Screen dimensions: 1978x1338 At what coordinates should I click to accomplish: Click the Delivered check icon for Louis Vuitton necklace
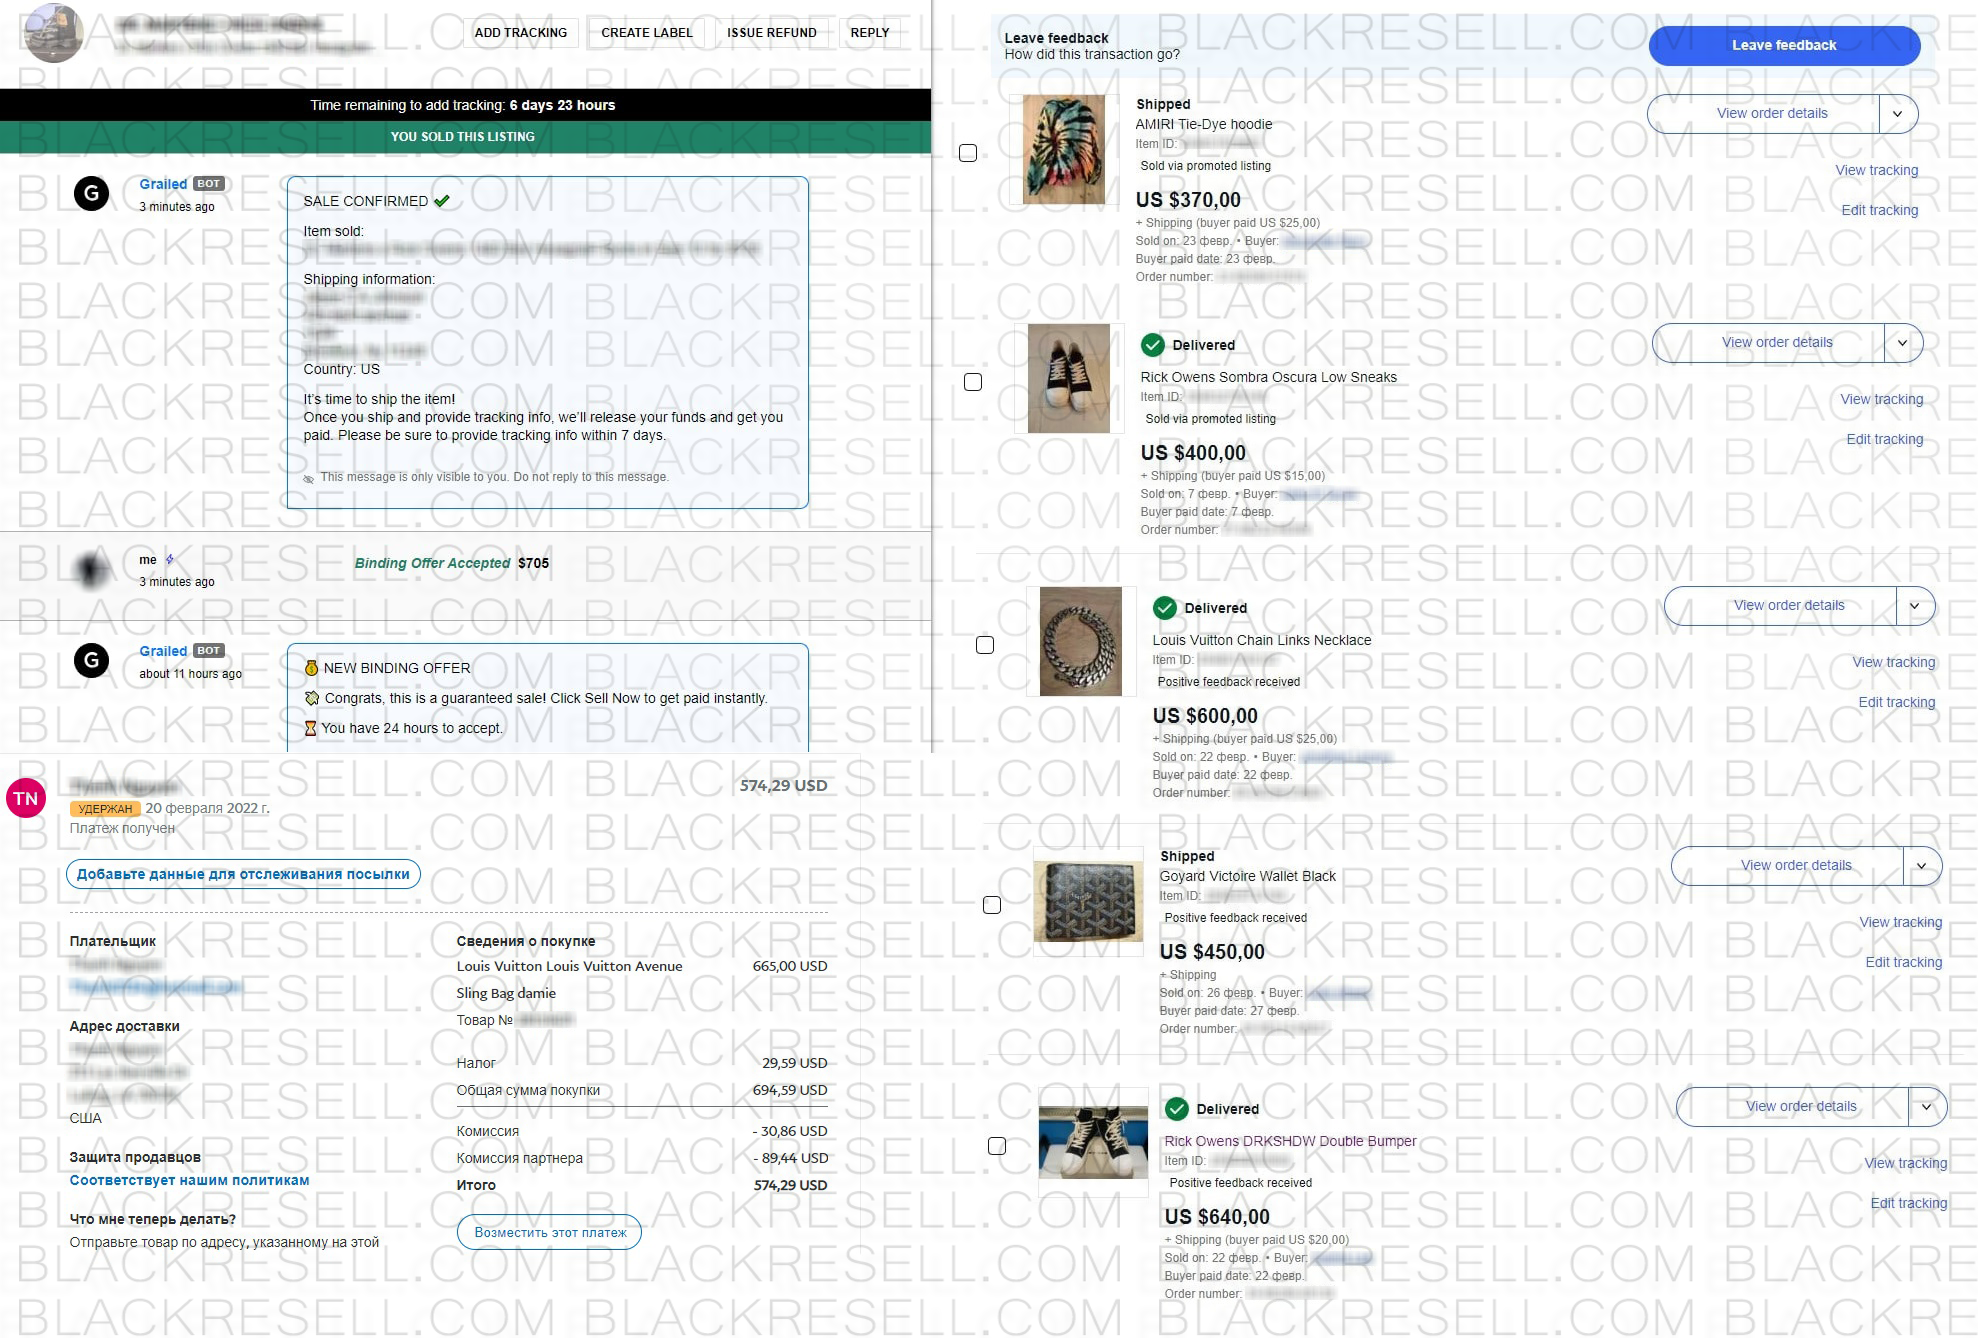[x=1164, y=608]
